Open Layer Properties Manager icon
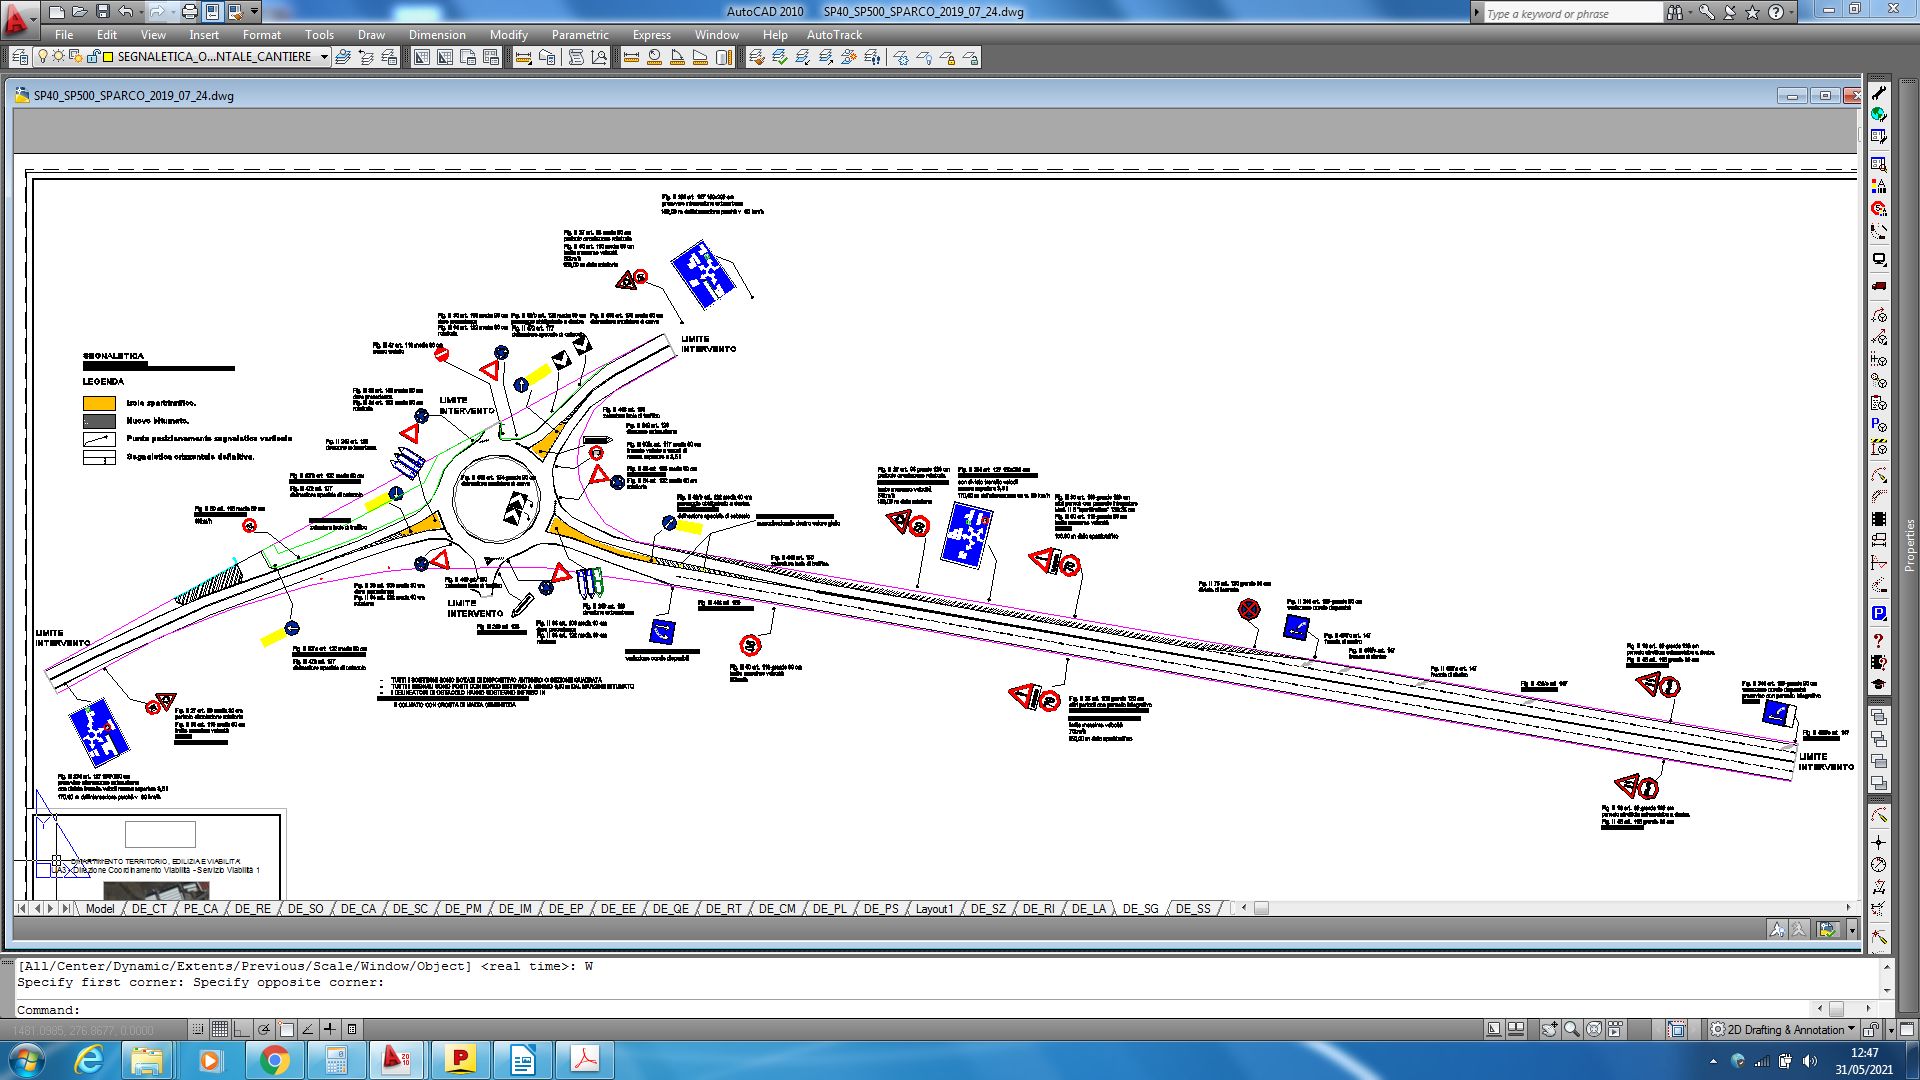The height and width of the screenshot is (1080, 1920). (x=20, y=57)
